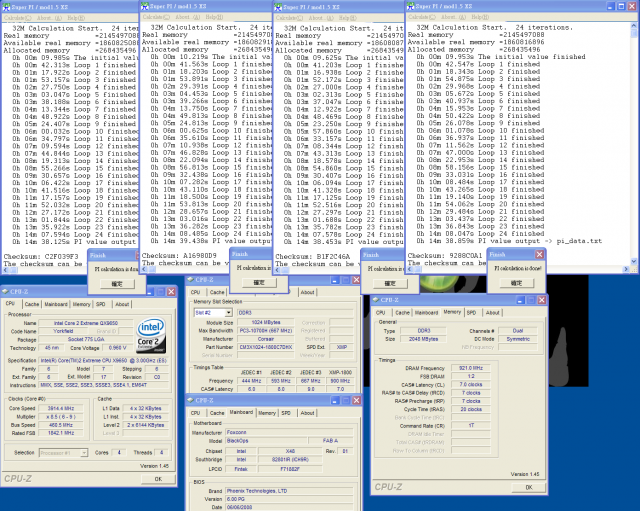
Task: Open Calculate menu in Super PI with checksum C2F039F3
Action: 18,18
